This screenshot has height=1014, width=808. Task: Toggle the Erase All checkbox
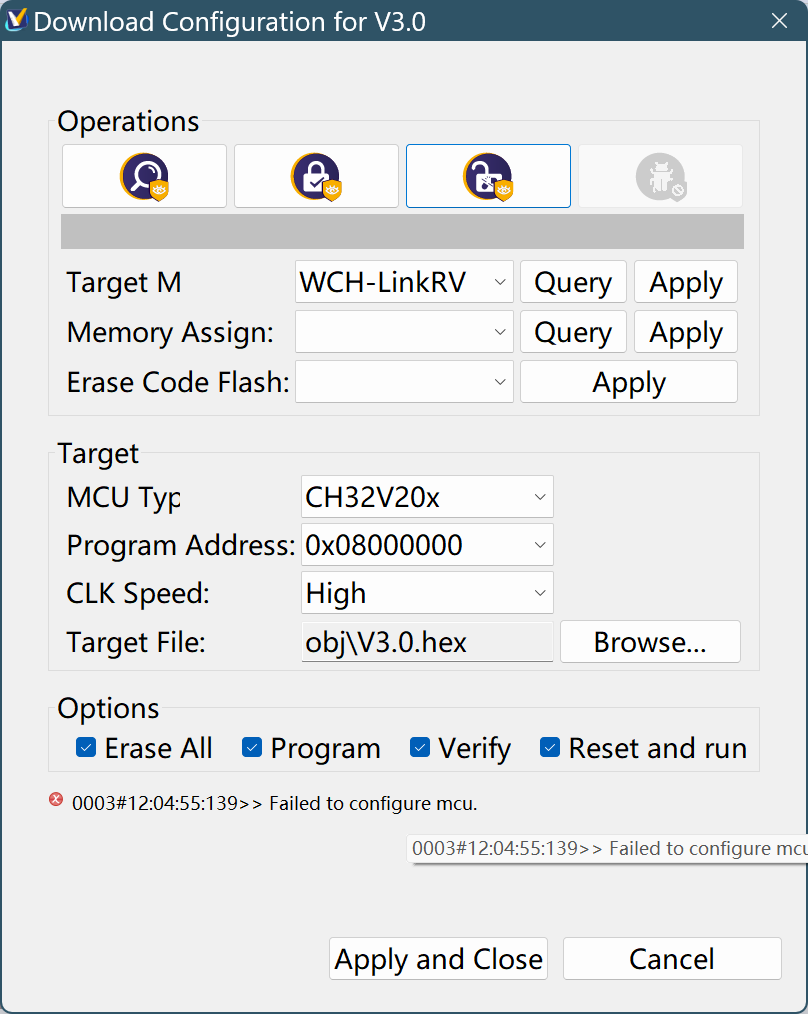[x=86, y=747]
